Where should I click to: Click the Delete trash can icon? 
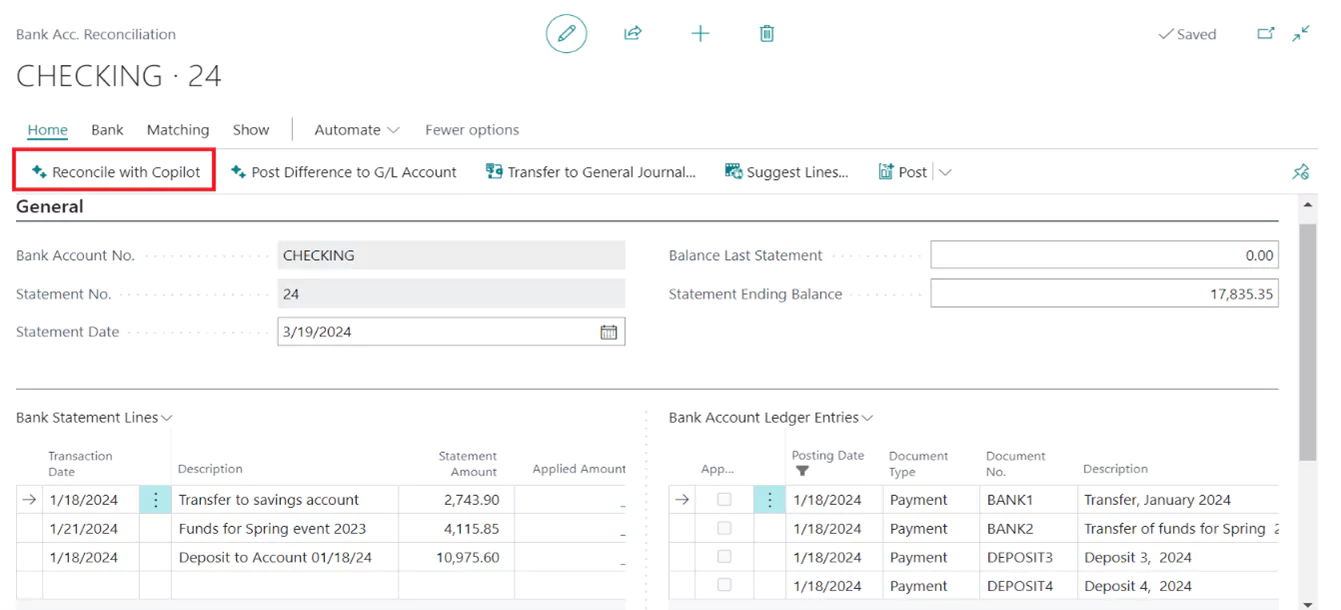click(x=767, y=34)
